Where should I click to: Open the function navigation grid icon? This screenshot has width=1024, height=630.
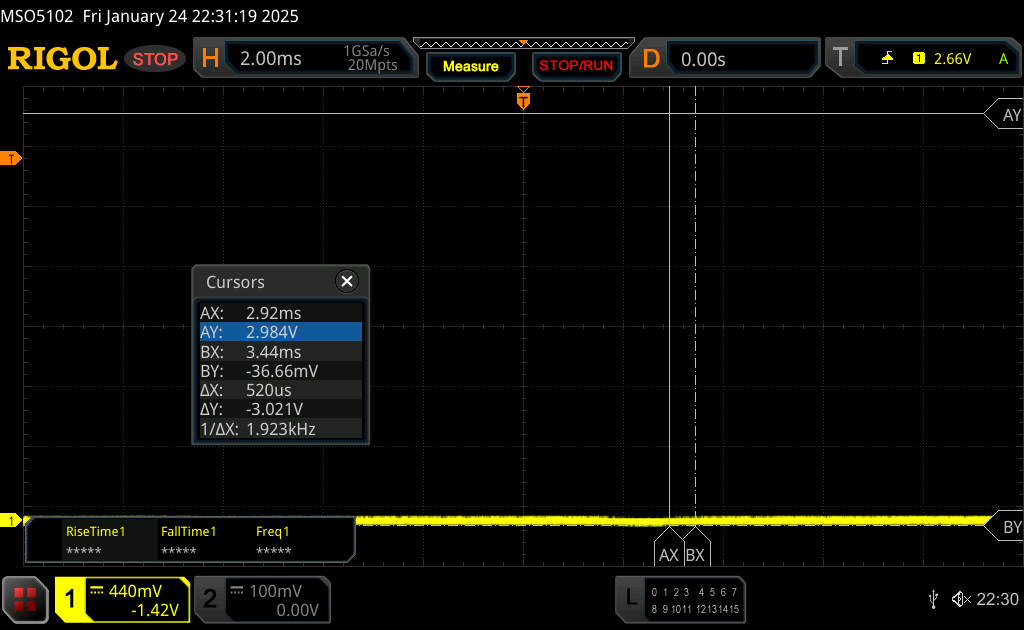point(25,599)
